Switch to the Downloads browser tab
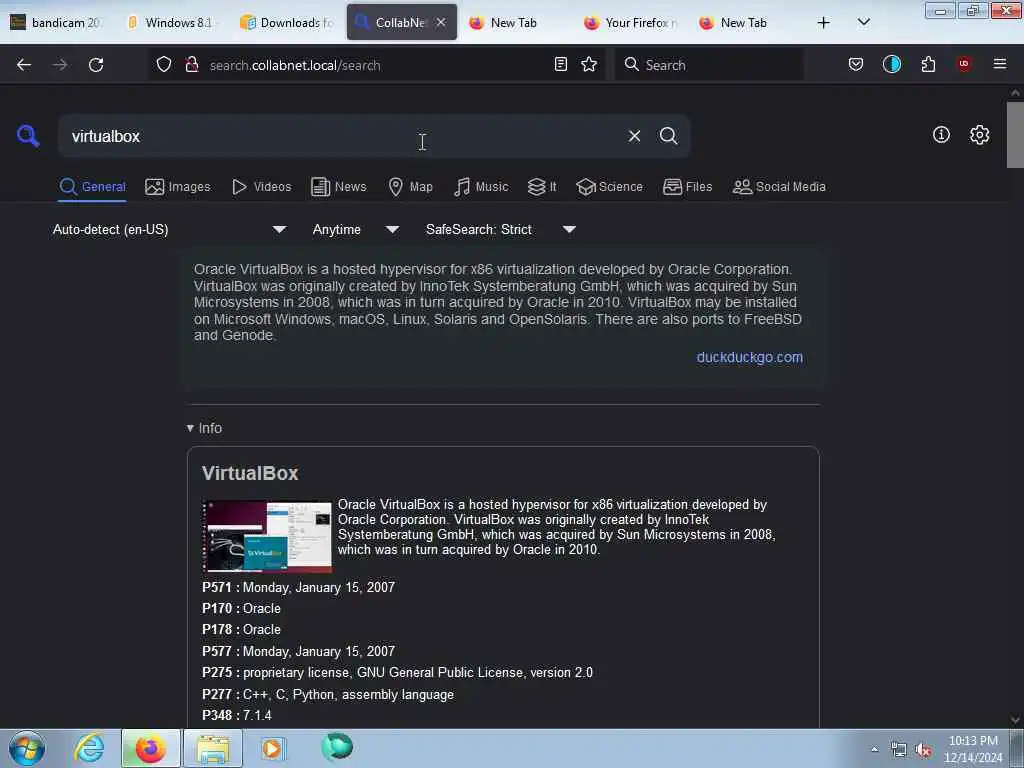The height and width of the screenshot is (768, 1024). click(287, 23)
